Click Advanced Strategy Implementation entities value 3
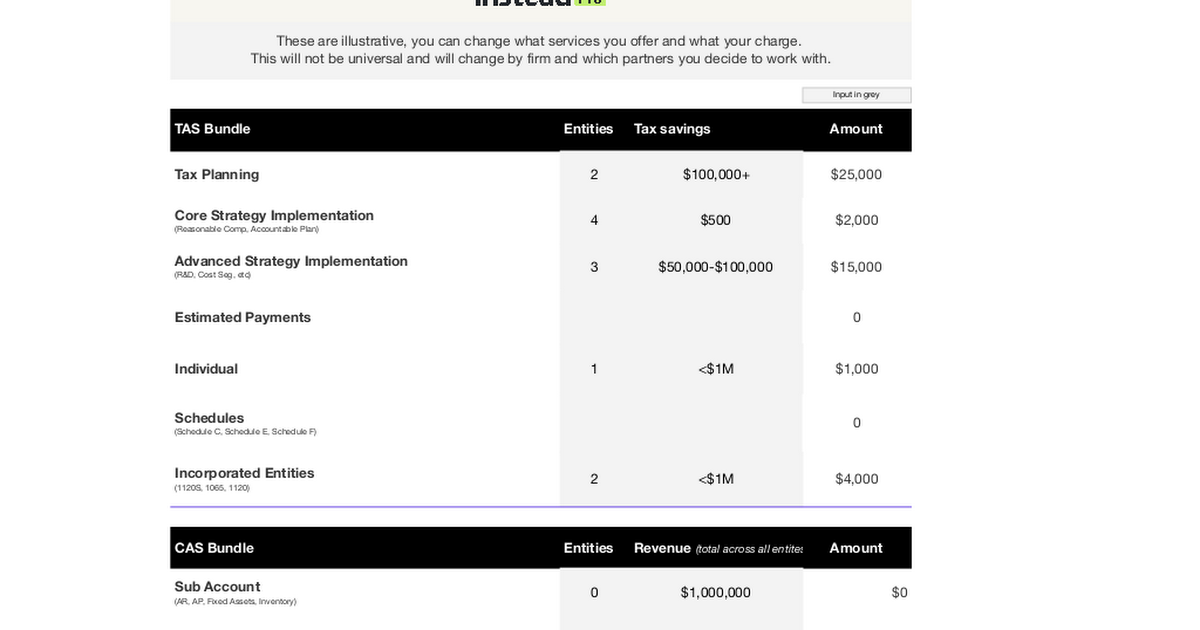The height and width of the screenshot is (630, 1200). click(594, 267)
